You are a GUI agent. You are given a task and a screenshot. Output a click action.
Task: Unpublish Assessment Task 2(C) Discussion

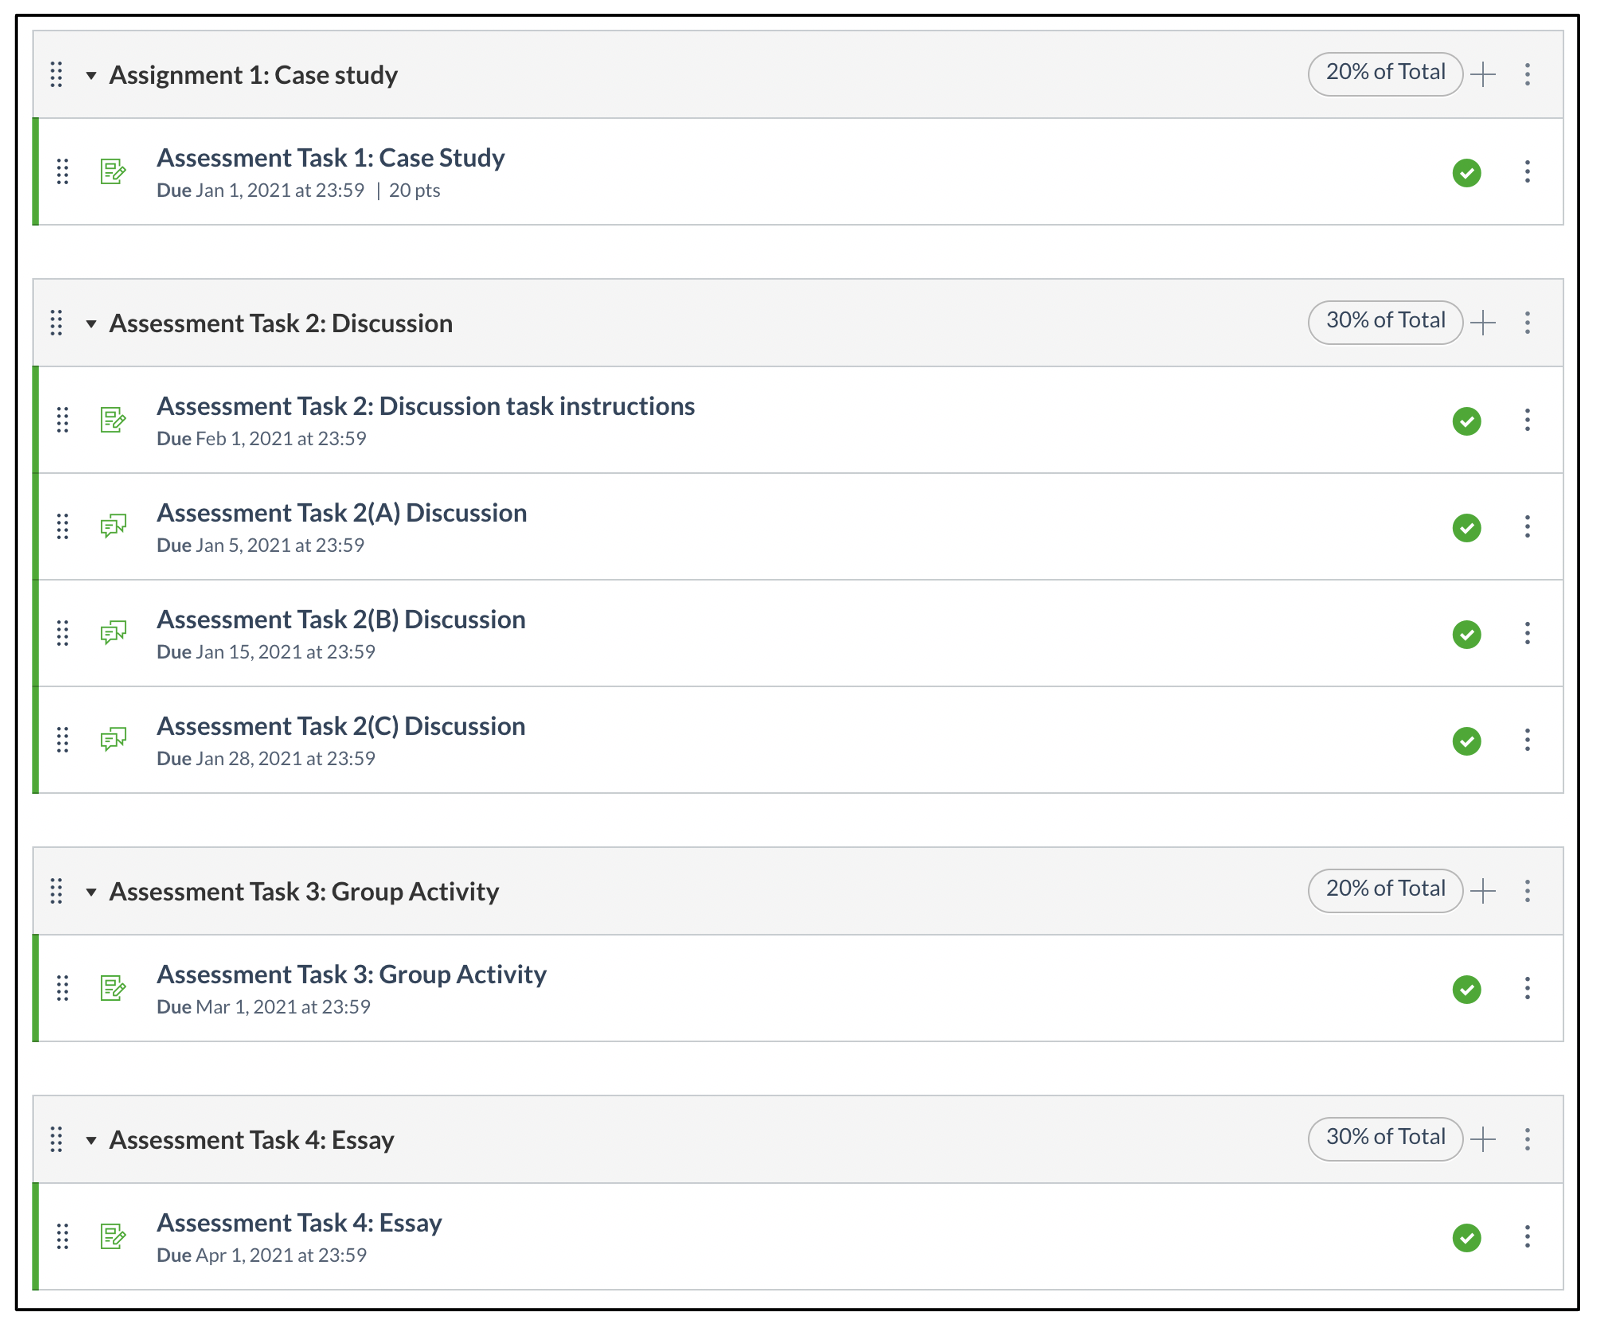(x=1467, y=741)
